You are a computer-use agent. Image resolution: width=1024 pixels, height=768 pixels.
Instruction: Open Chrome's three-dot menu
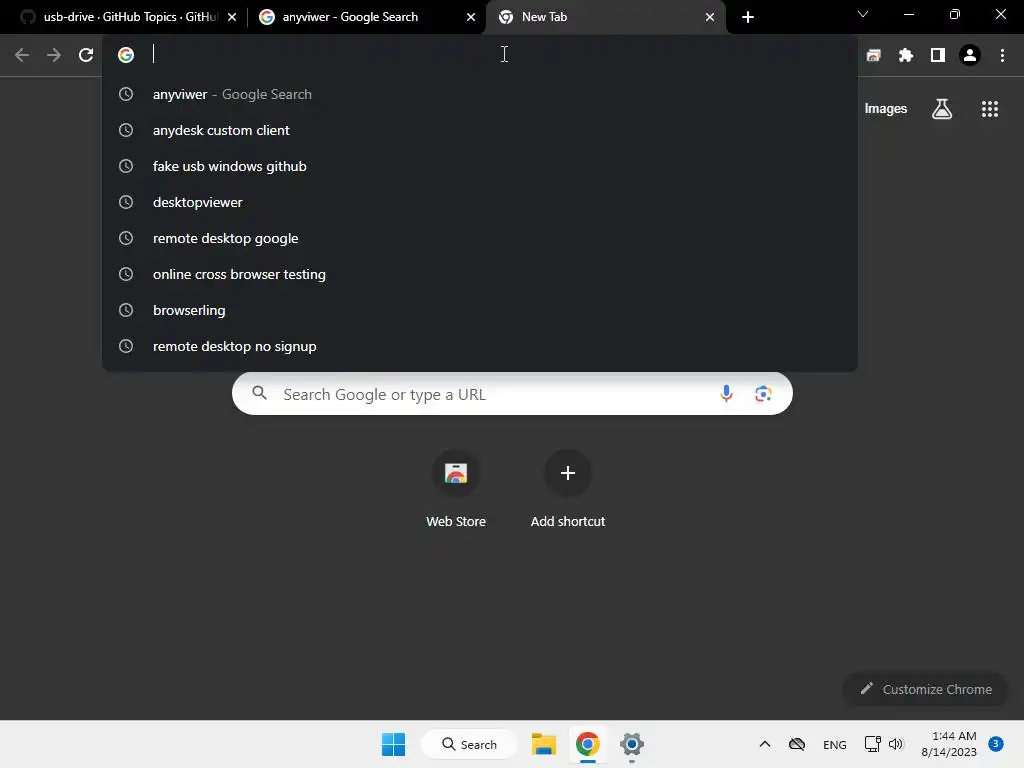pyautogui.click(x=1002, y=56)
